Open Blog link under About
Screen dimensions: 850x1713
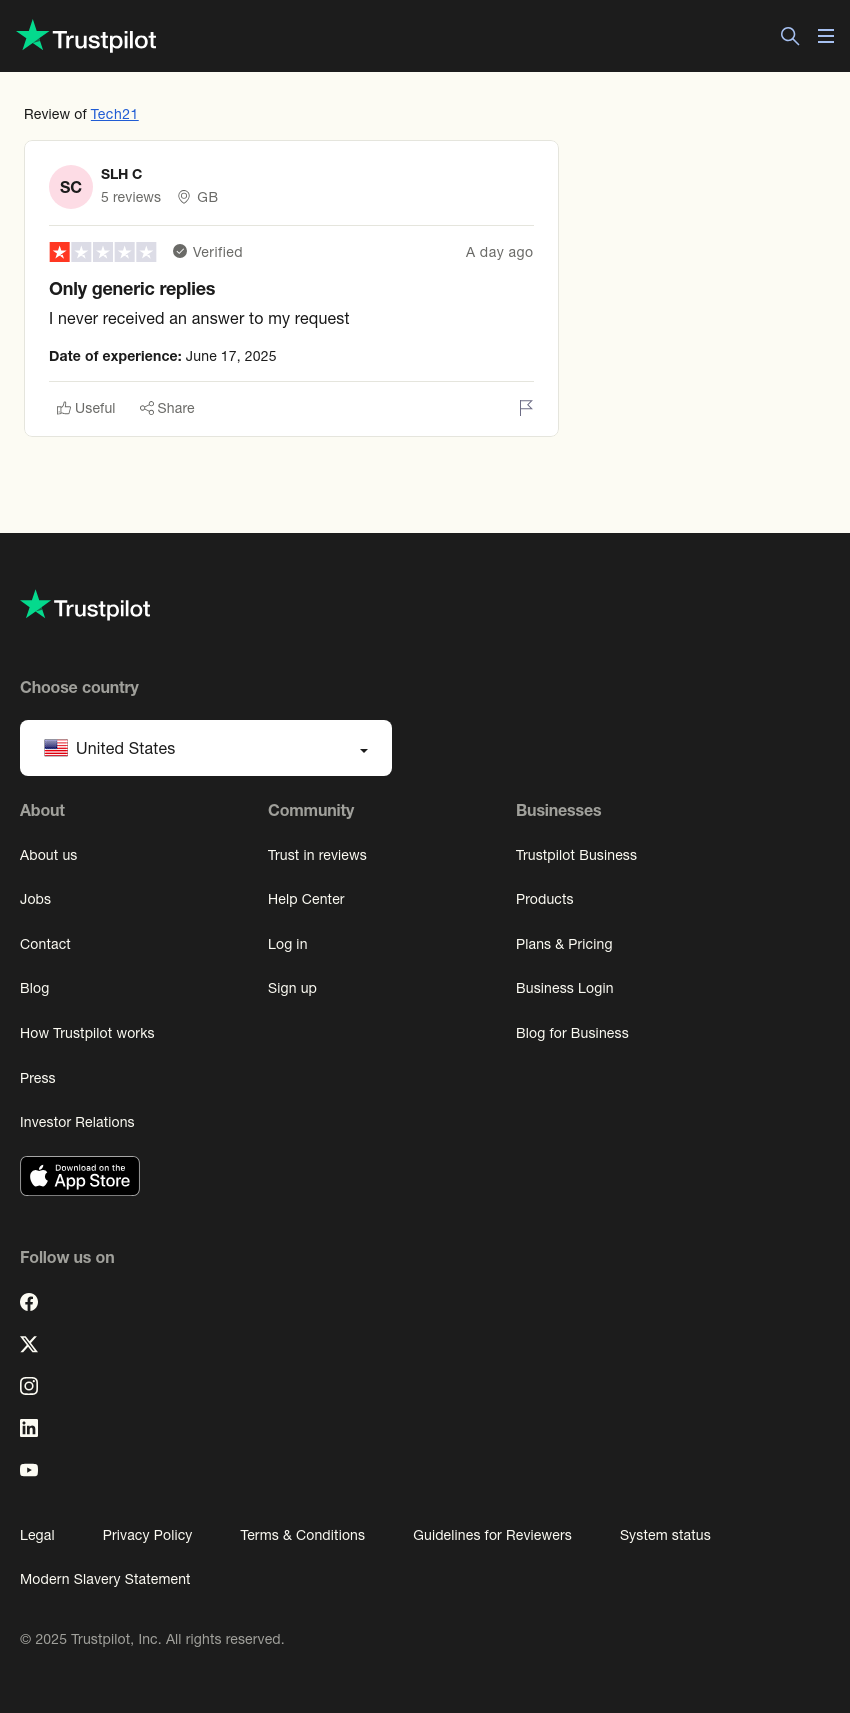click(34, 988)
